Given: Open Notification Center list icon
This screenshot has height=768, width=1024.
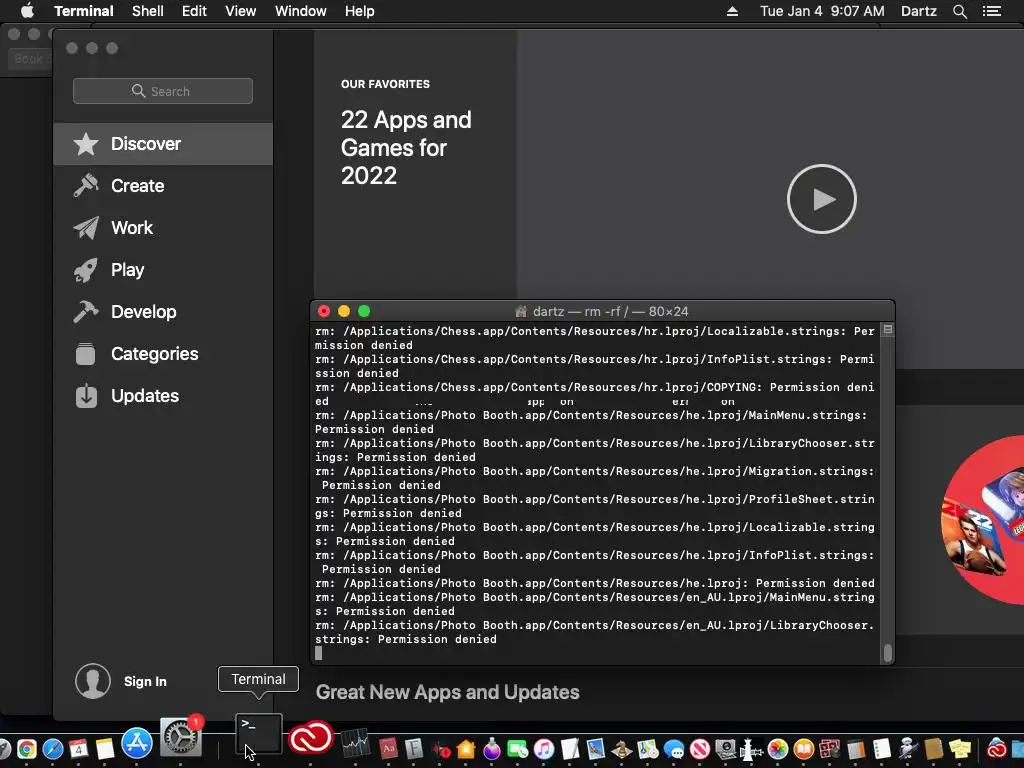Looking at the screenshot, I should (x=992, y=11).
